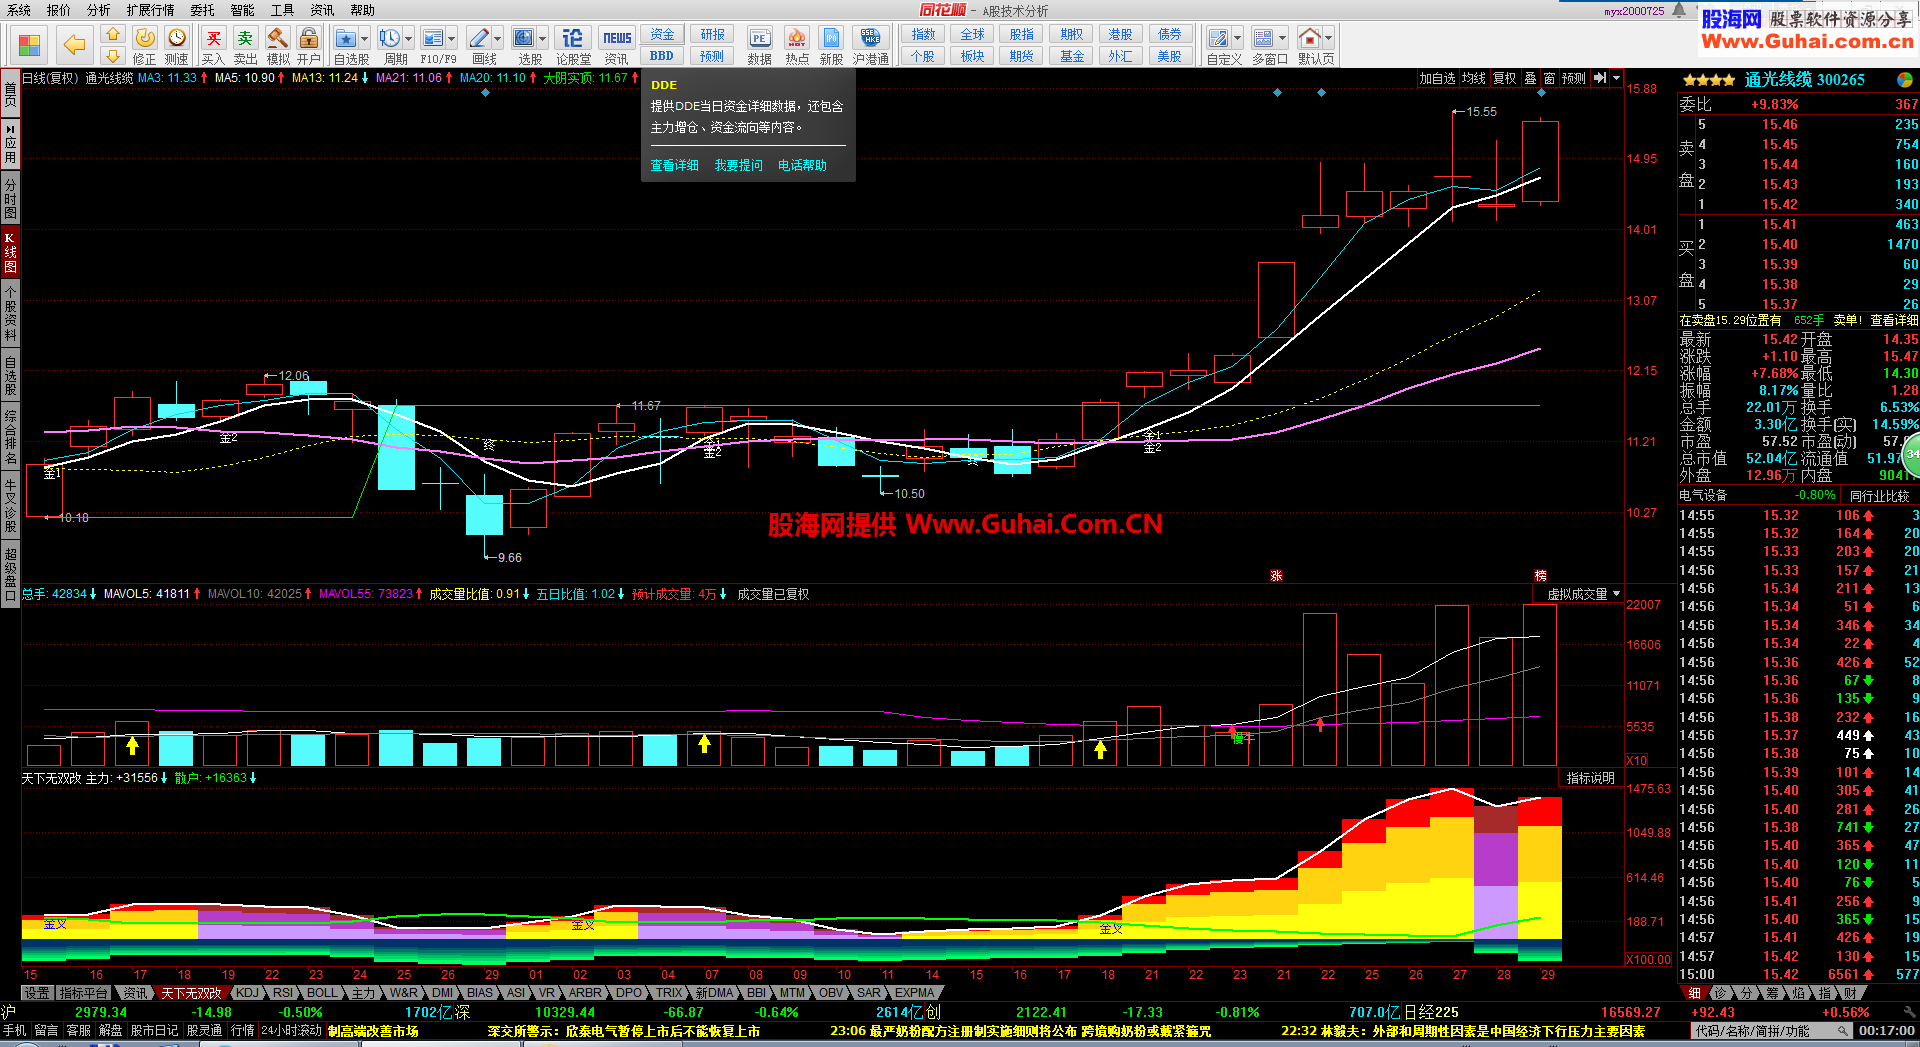
Task: Click the 资金 capital flow button
Action: click(x=662, y=35)
